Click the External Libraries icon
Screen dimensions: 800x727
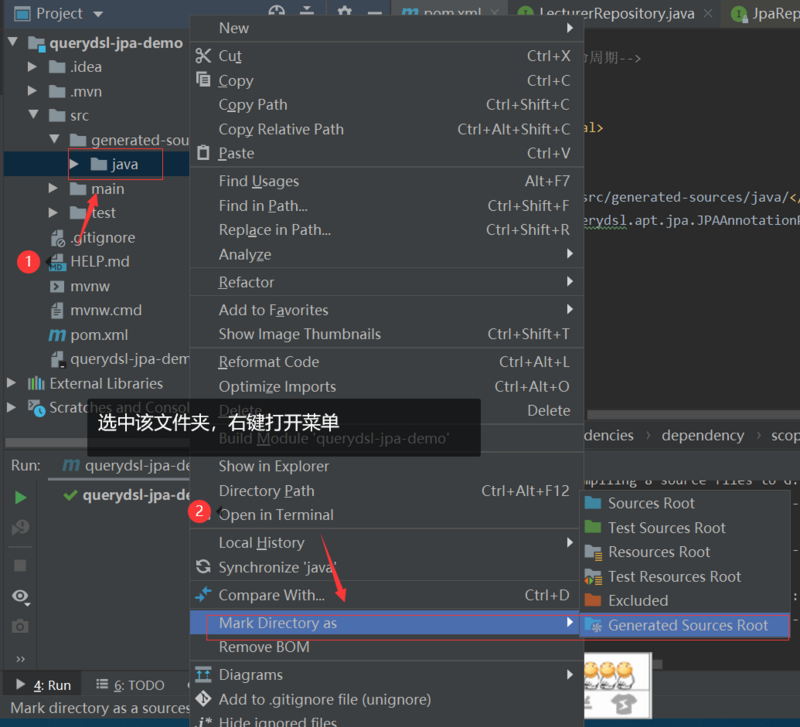pos(36,383)
